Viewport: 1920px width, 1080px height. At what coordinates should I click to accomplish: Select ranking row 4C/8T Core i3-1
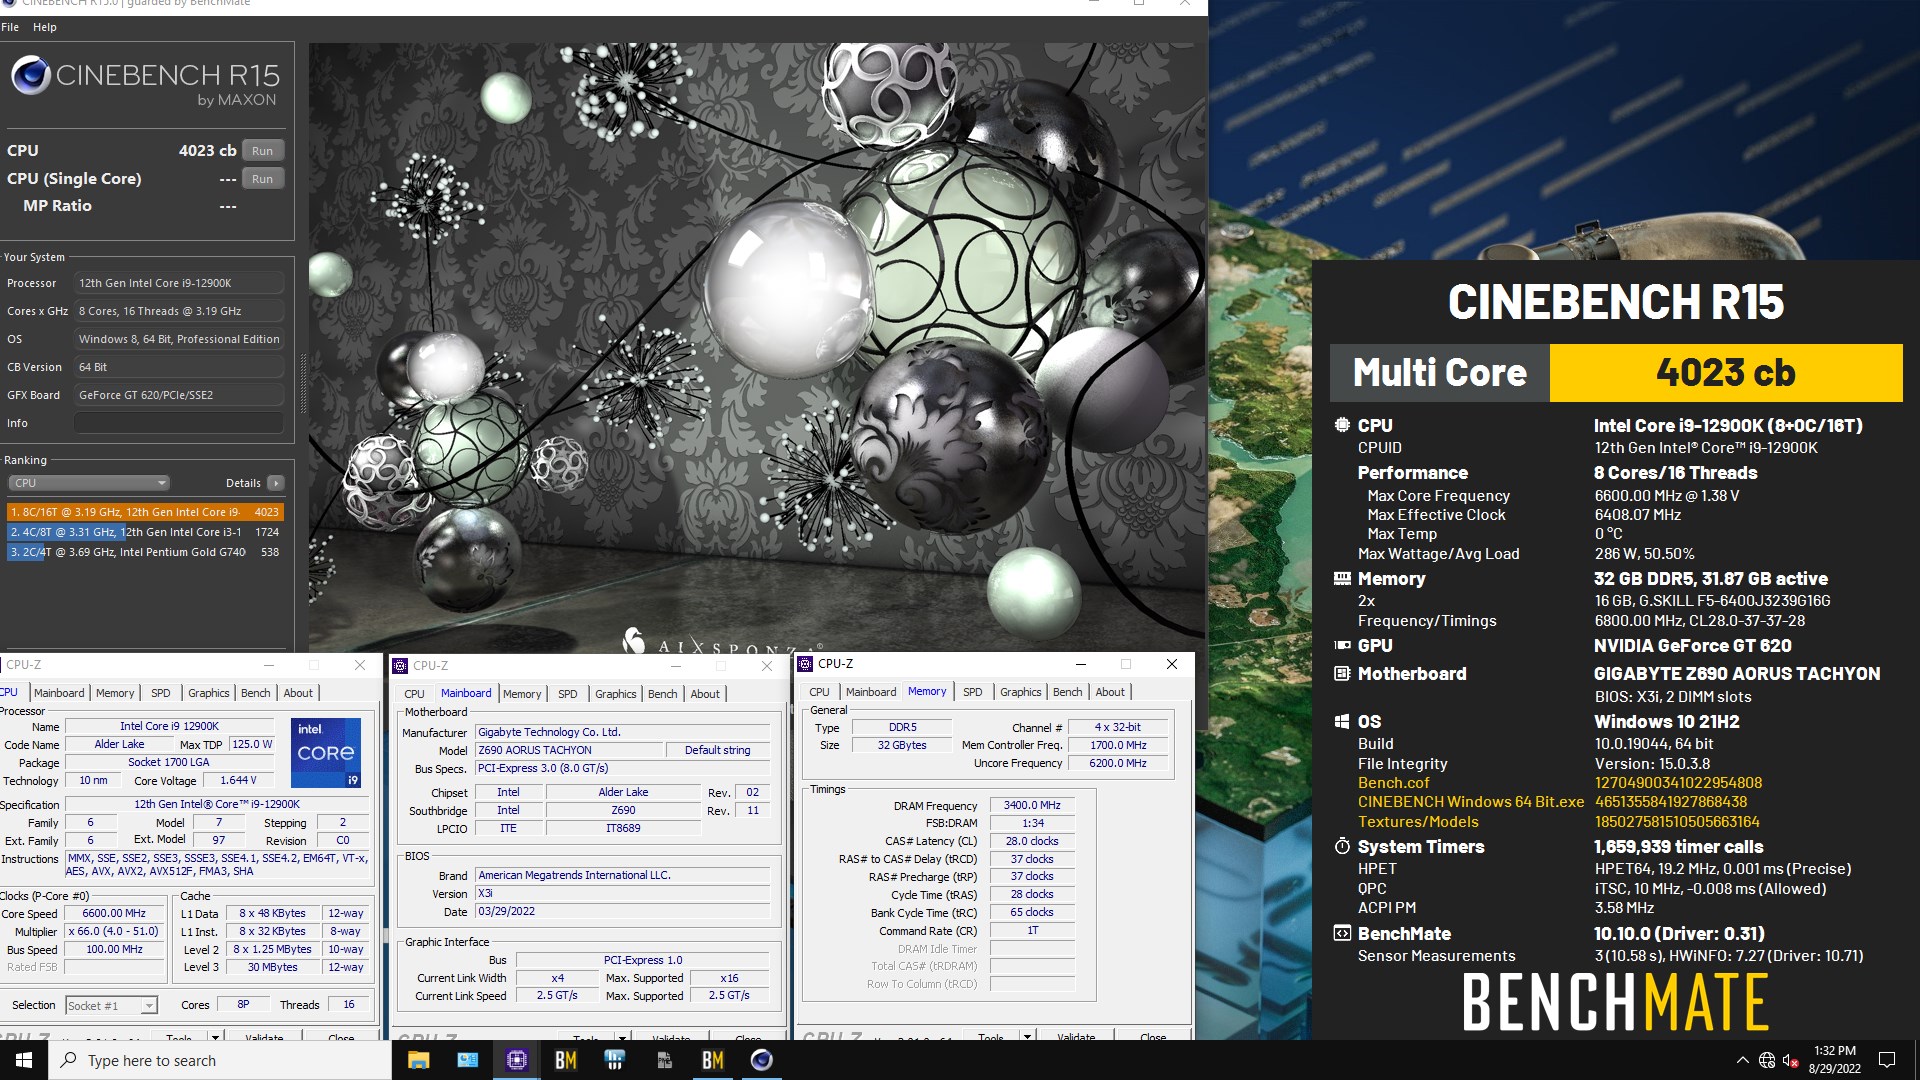click(x=145, y=532)
